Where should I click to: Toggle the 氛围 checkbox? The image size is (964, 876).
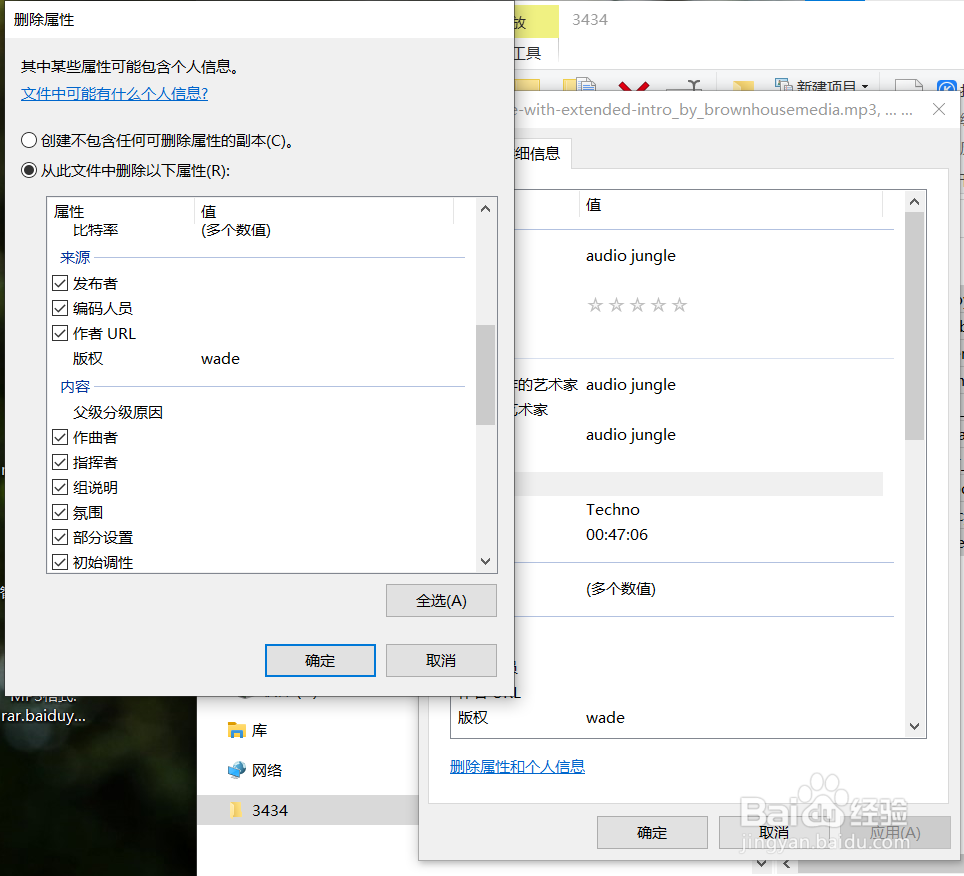point(60,512)
